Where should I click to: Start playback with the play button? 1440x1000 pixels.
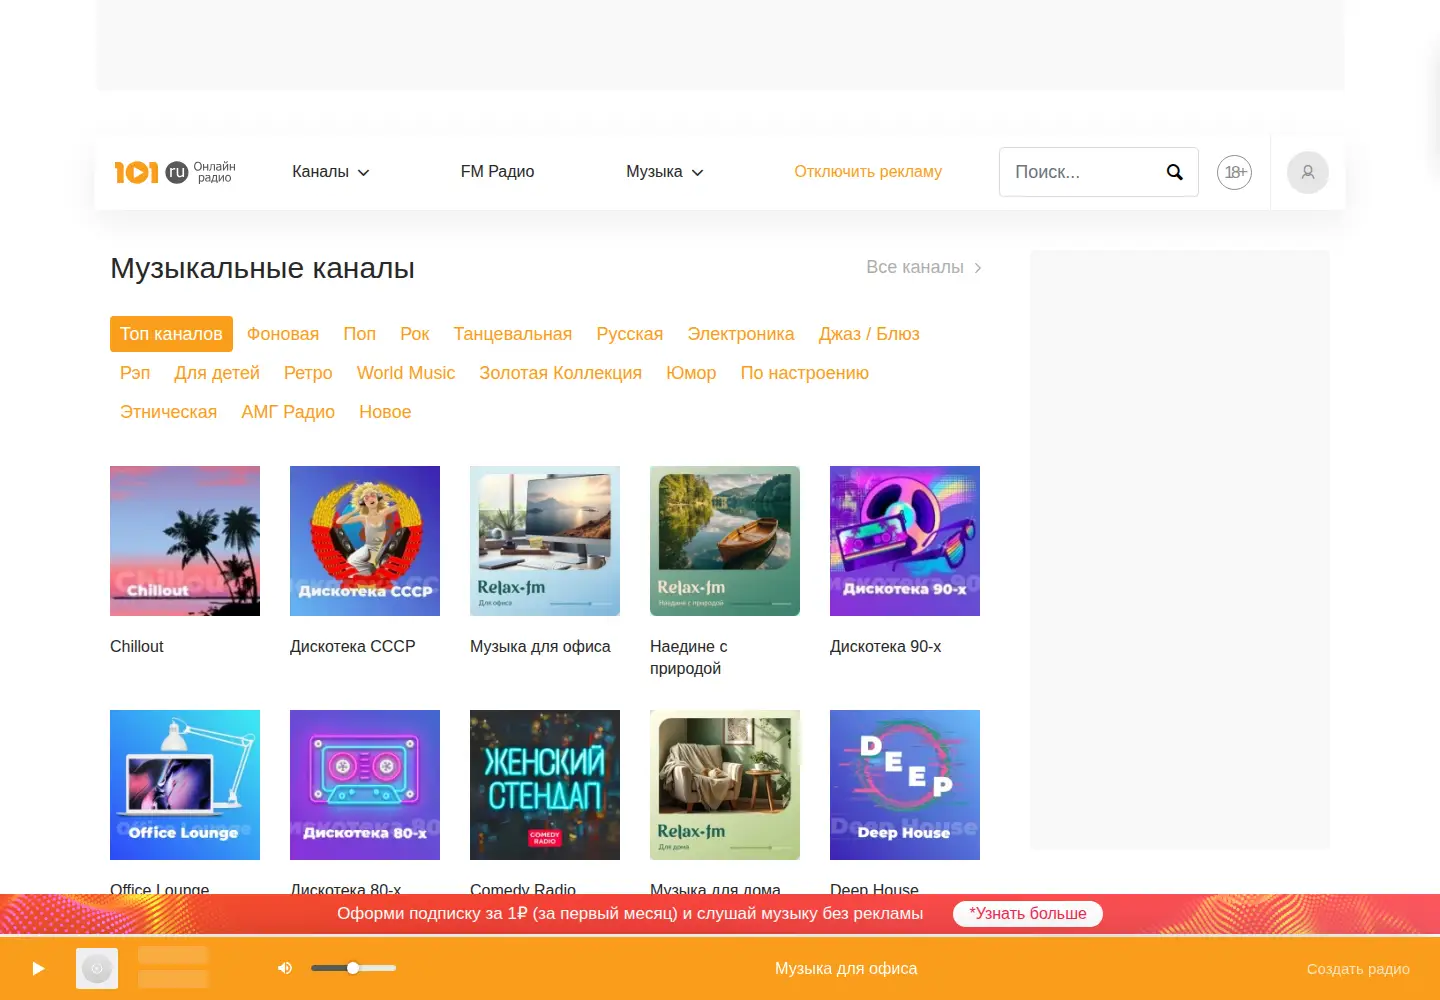tap(38, 968)
